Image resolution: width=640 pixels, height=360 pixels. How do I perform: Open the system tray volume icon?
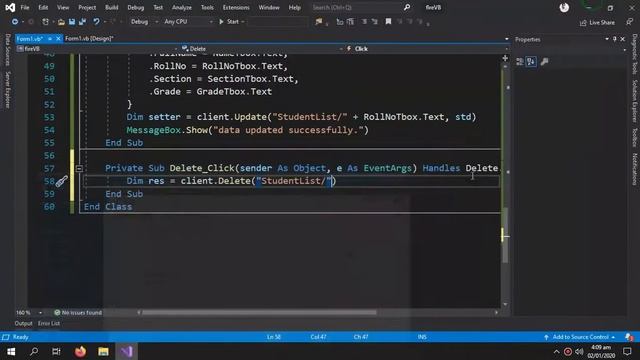579,351
